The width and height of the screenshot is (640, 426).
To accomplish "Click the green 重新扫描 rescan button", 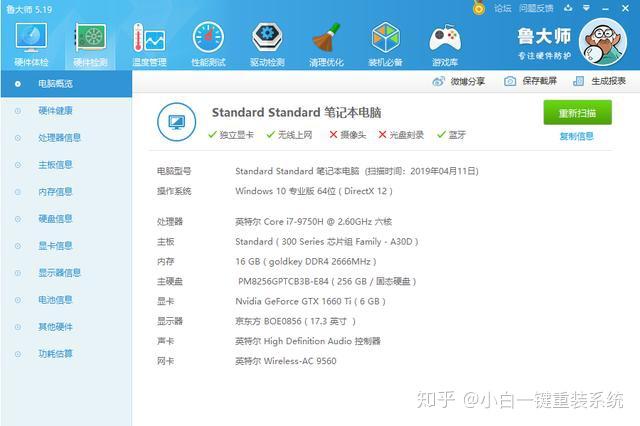I will pos(578,113).
